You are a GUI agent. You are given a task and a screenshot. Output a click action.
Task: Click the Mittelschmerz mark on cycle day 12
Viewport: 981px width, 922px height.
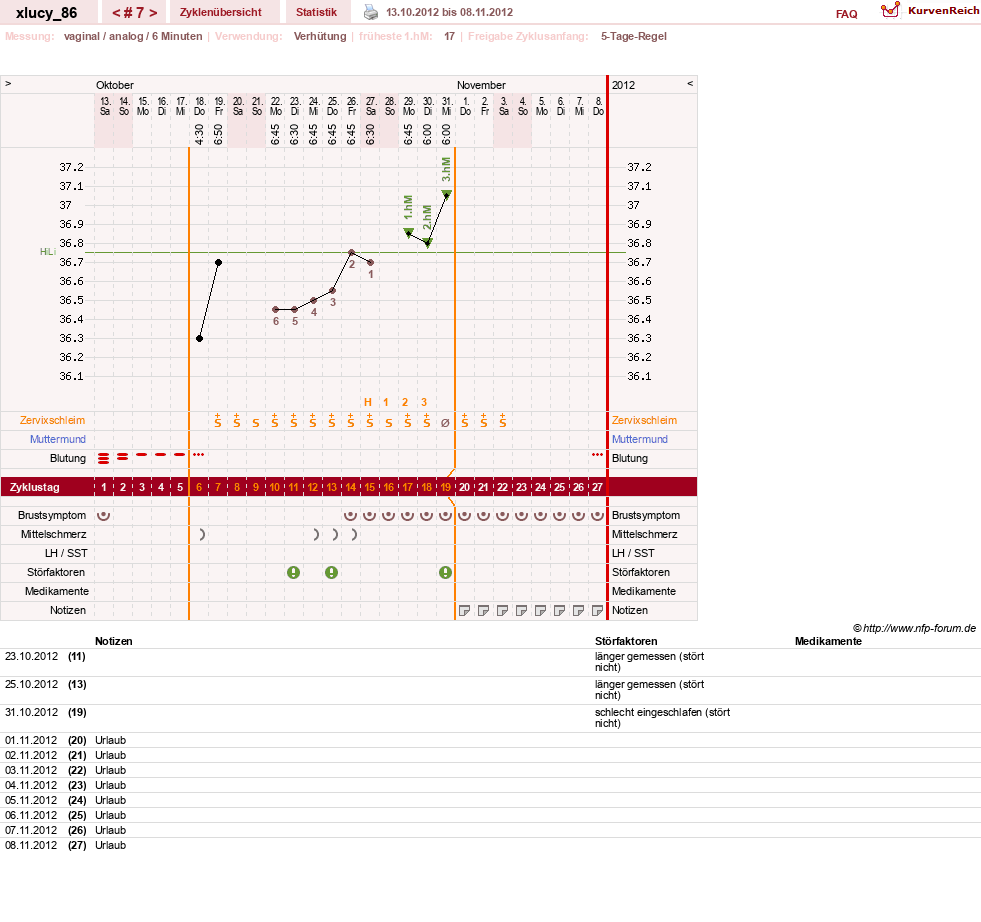(x=316, y=534)
